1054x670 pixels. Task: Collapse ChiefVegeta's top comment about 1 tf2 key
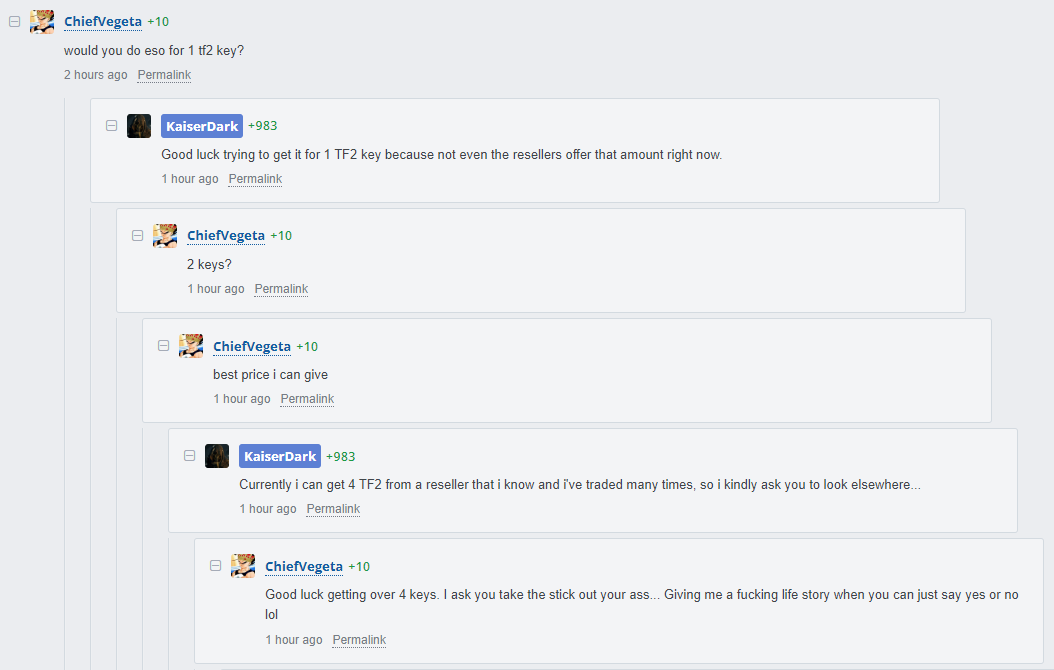click(14, 22)
